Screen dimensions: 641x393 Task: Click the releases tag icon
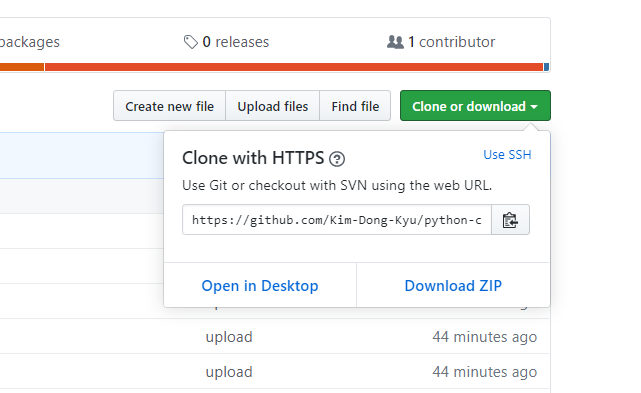tap(191, 42)
